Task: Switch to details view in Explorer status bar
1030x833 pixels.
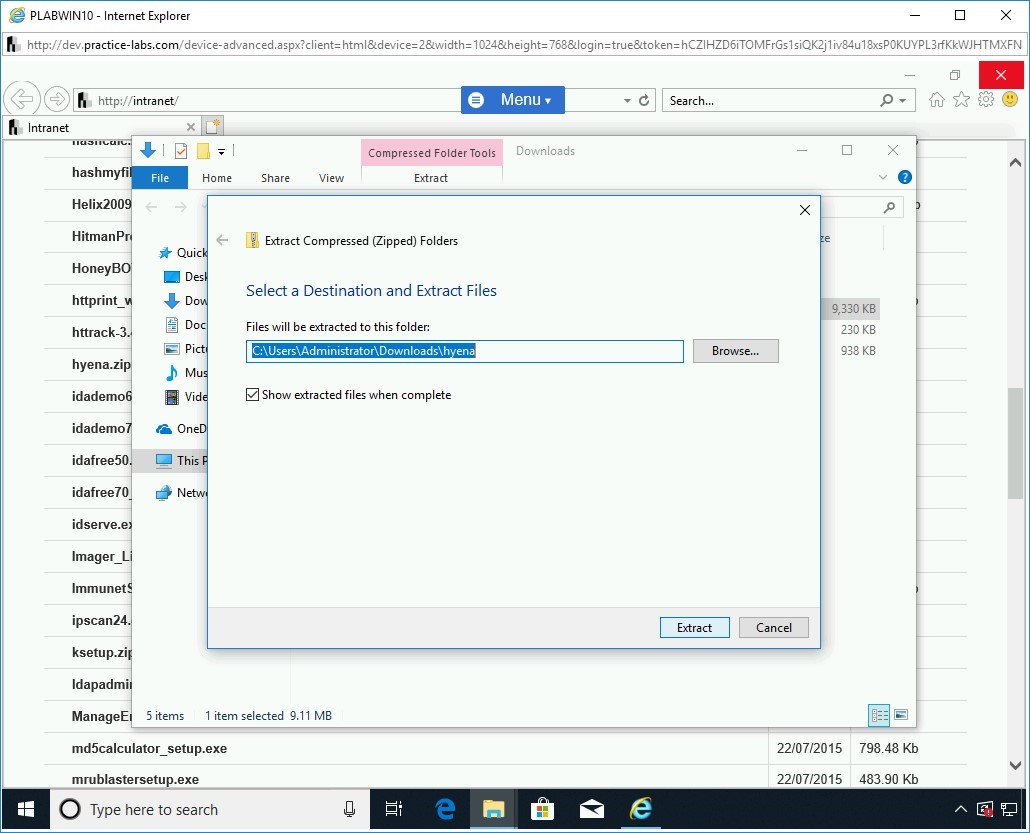Action: (880, 715)
